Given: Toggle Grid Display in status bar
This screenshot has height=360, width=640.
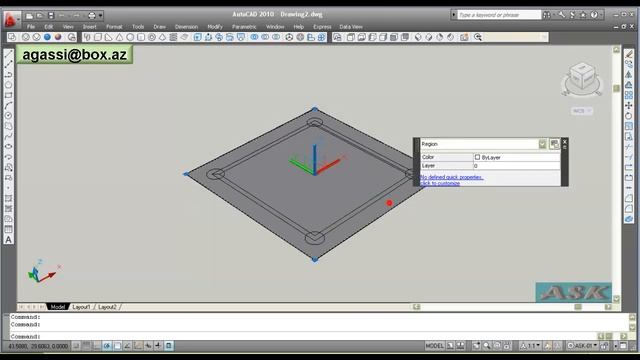Looking at the screenshot, I should (87, 346).
